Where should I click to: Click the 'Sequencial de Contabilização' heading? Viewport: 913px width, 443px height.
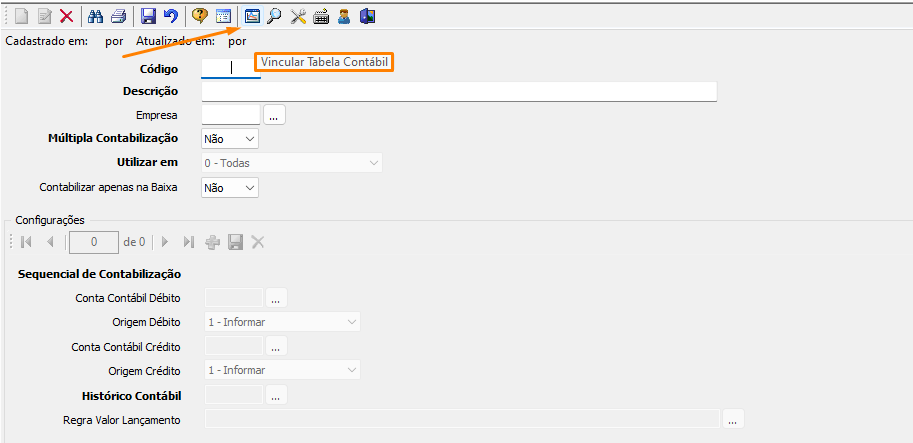point(100,274)
